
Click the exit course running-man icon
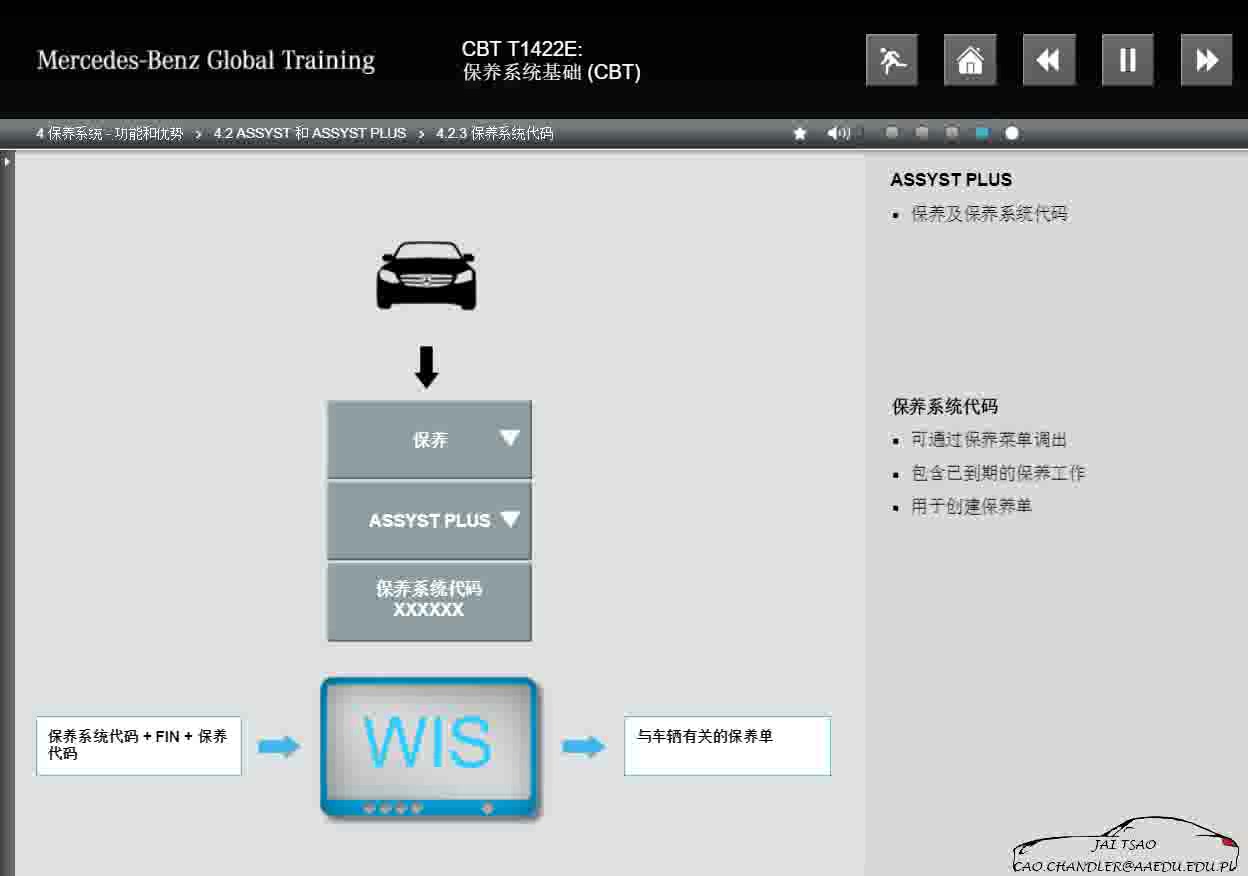(891, 60)
